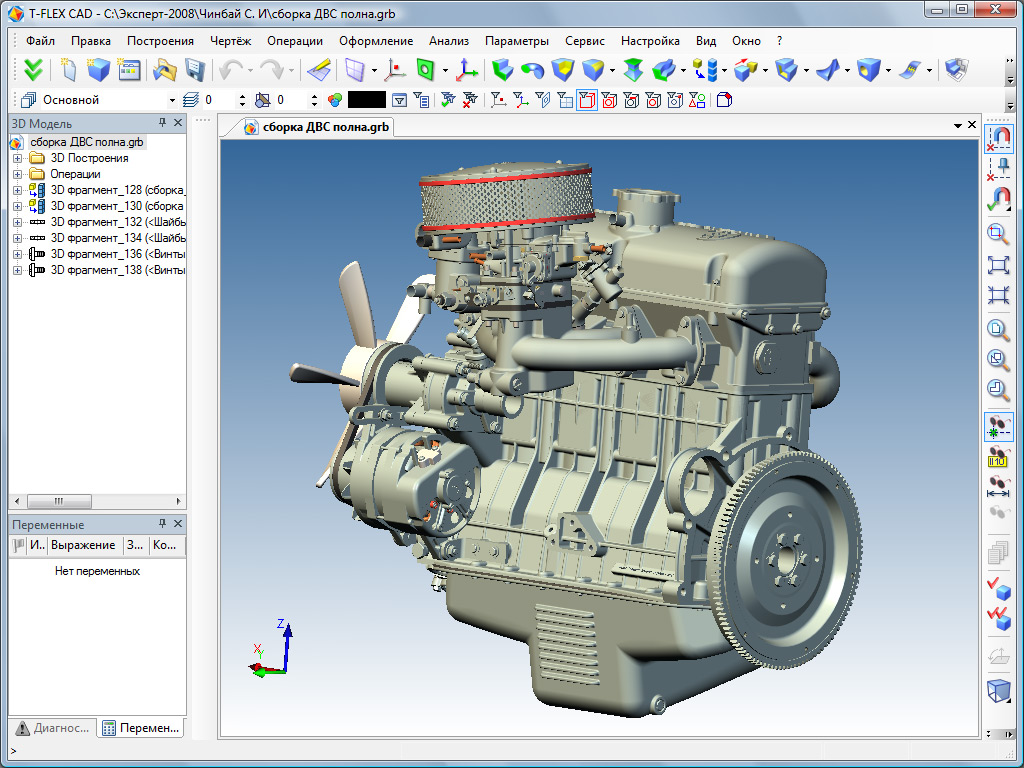This screenshot has height=768, width=1024.
Task: Toggle the highlighted glasses view mode icon
Action: 998,426
